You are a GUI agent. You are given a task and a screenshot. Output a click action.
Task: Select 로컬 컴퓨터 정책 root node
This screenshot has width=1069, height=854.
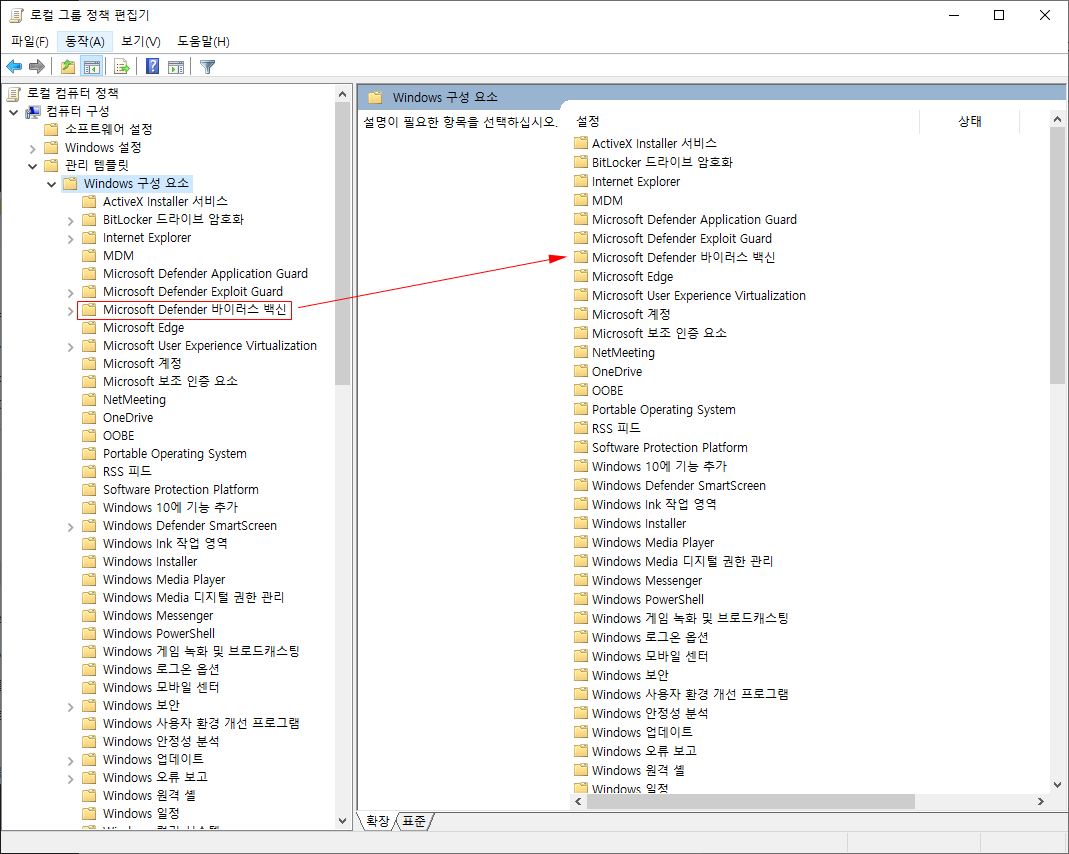72,93
